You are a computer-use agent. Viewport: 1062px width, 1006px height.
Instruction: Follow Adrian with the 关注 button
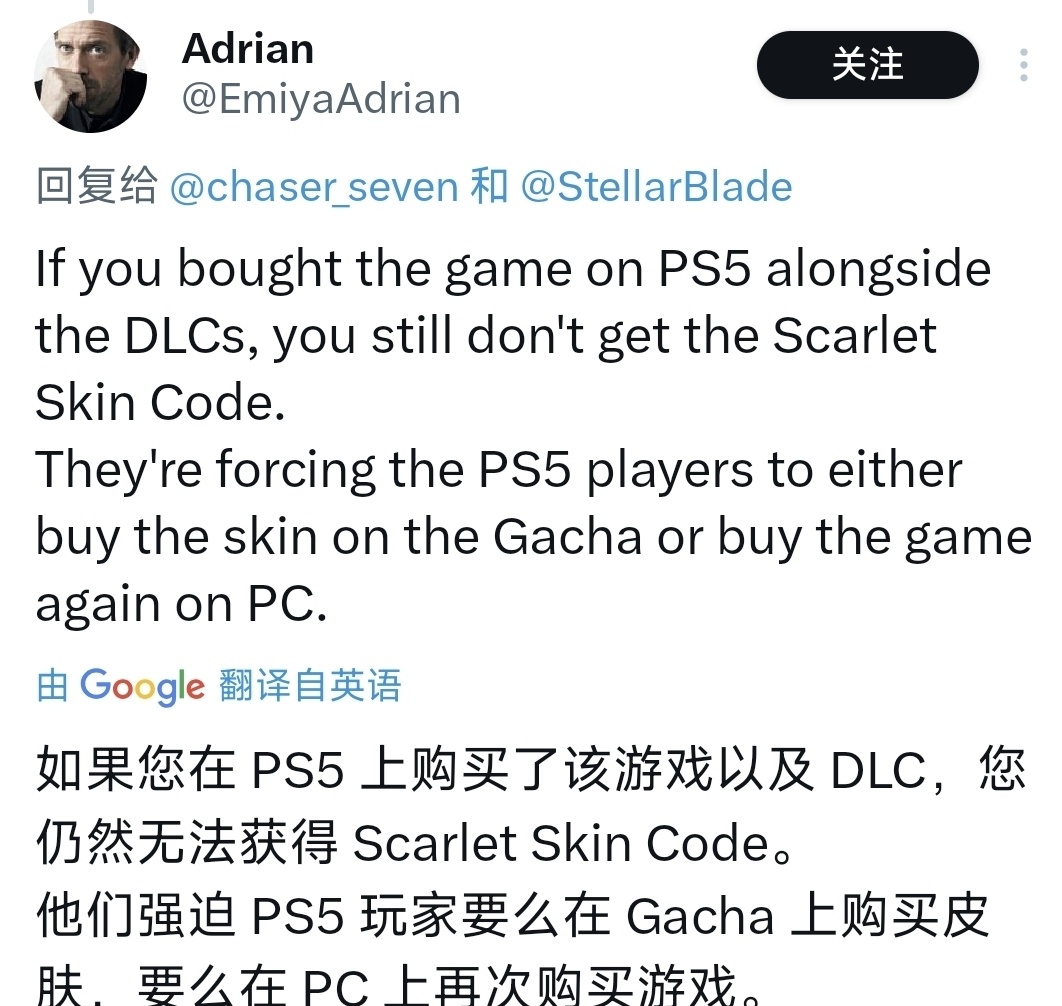point(868,65)
